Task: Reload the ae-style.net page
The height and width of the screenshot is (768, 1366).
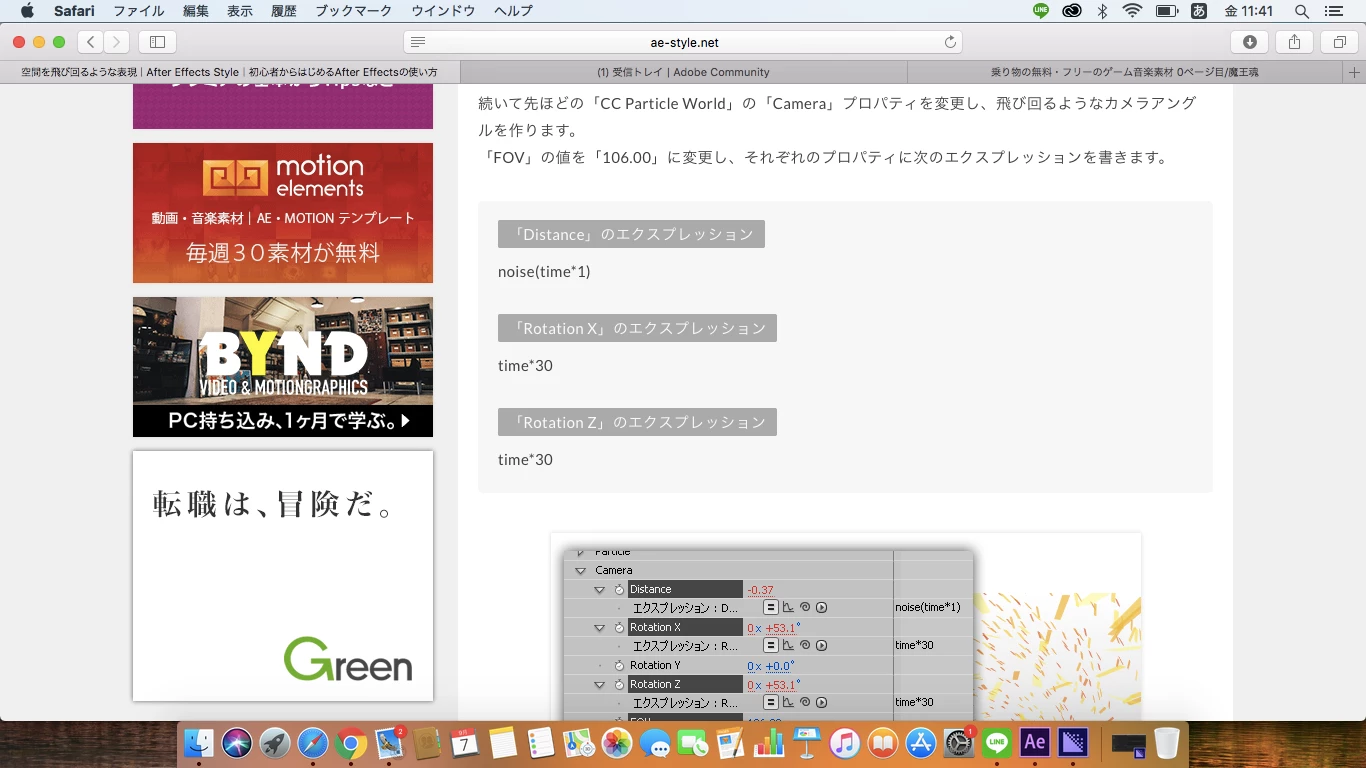Action: pos(950,42)
